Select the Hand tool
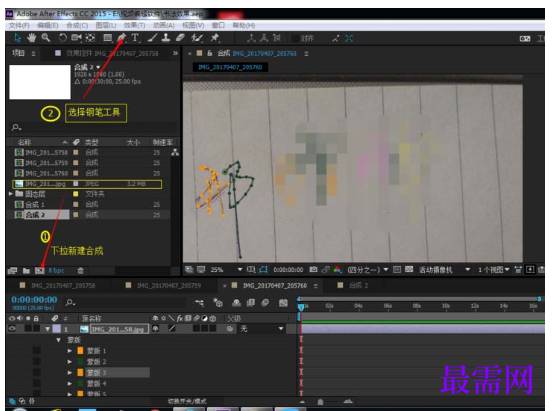The image size is (552, 411). tap(31, 38)
